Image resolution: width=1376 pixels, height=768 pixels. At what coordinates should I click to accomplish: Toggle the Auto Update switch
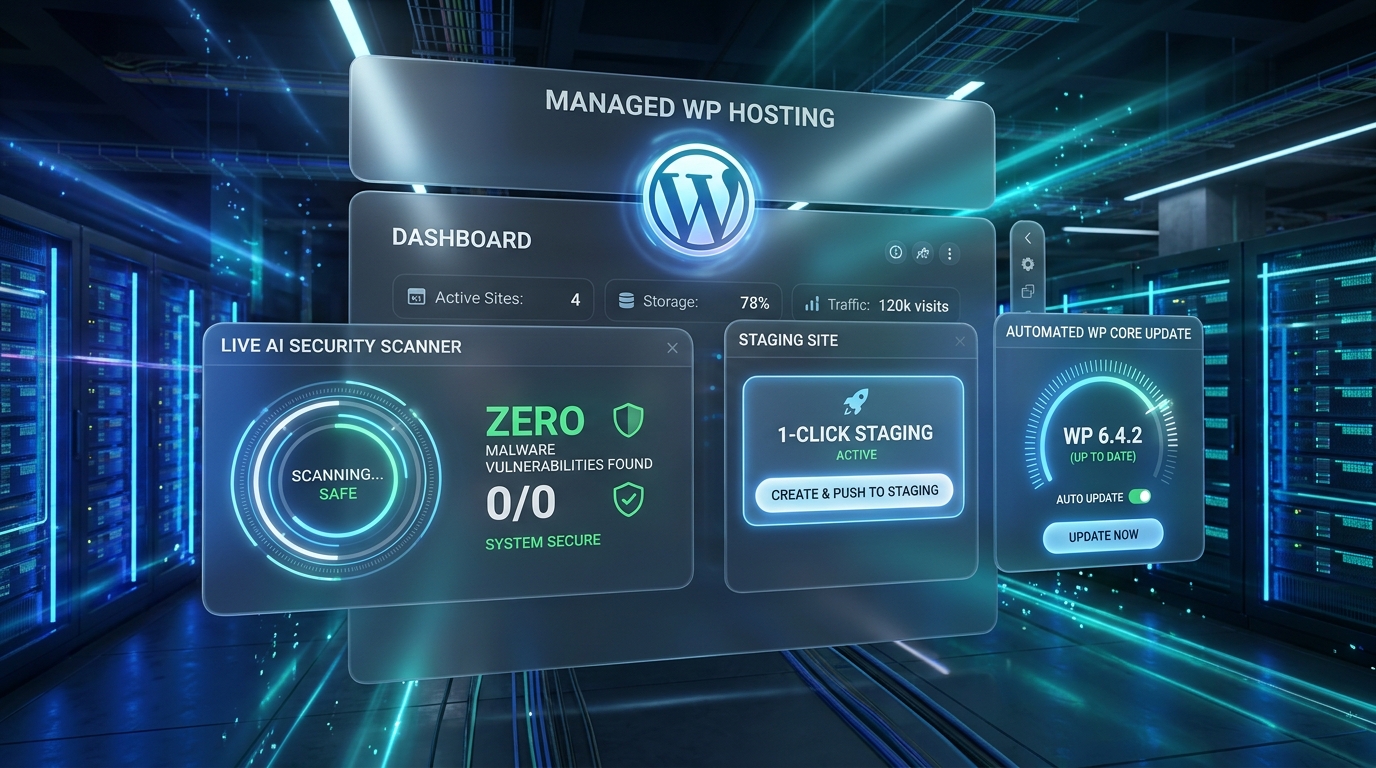click(x=1139, y=497)
